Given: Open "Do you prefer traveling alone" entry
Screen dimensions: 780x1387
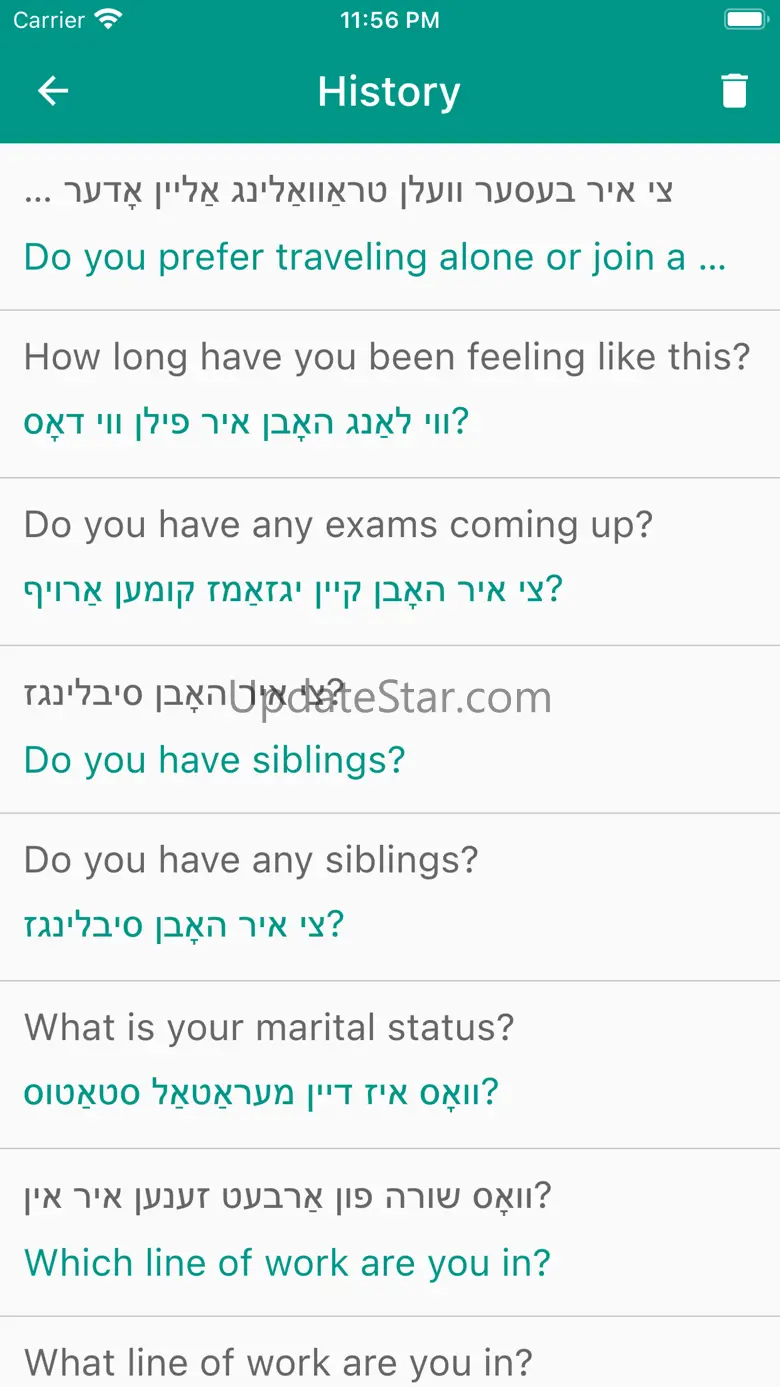Looking at the screenshot, I should 374,257.
